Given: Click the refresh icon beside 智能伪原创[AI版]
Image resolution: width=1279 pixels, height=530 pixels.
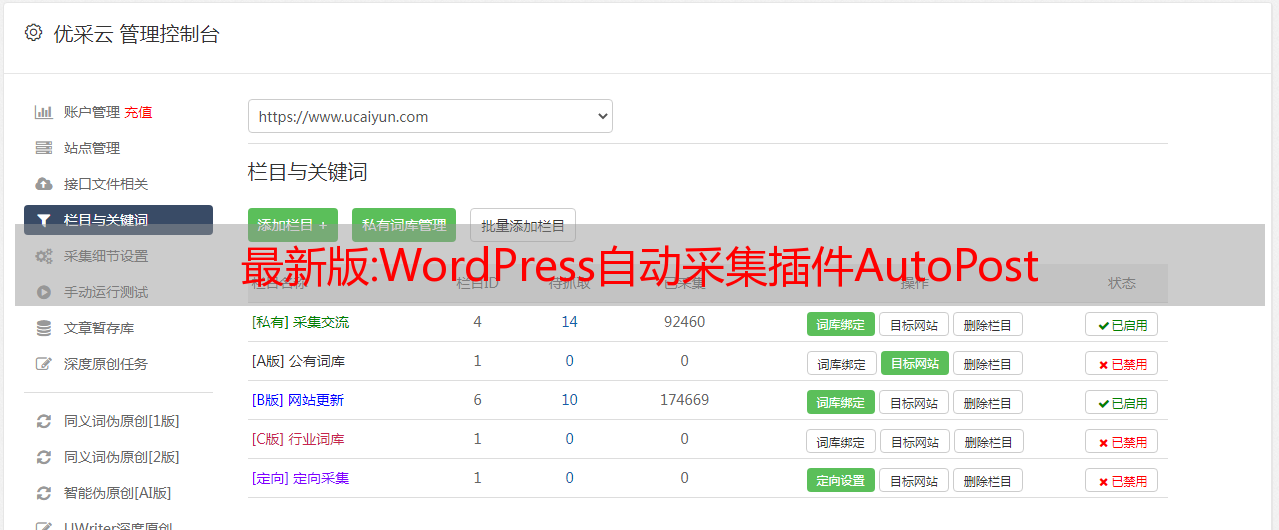Looking at the screenshot, I should click(x=43, y=493).
